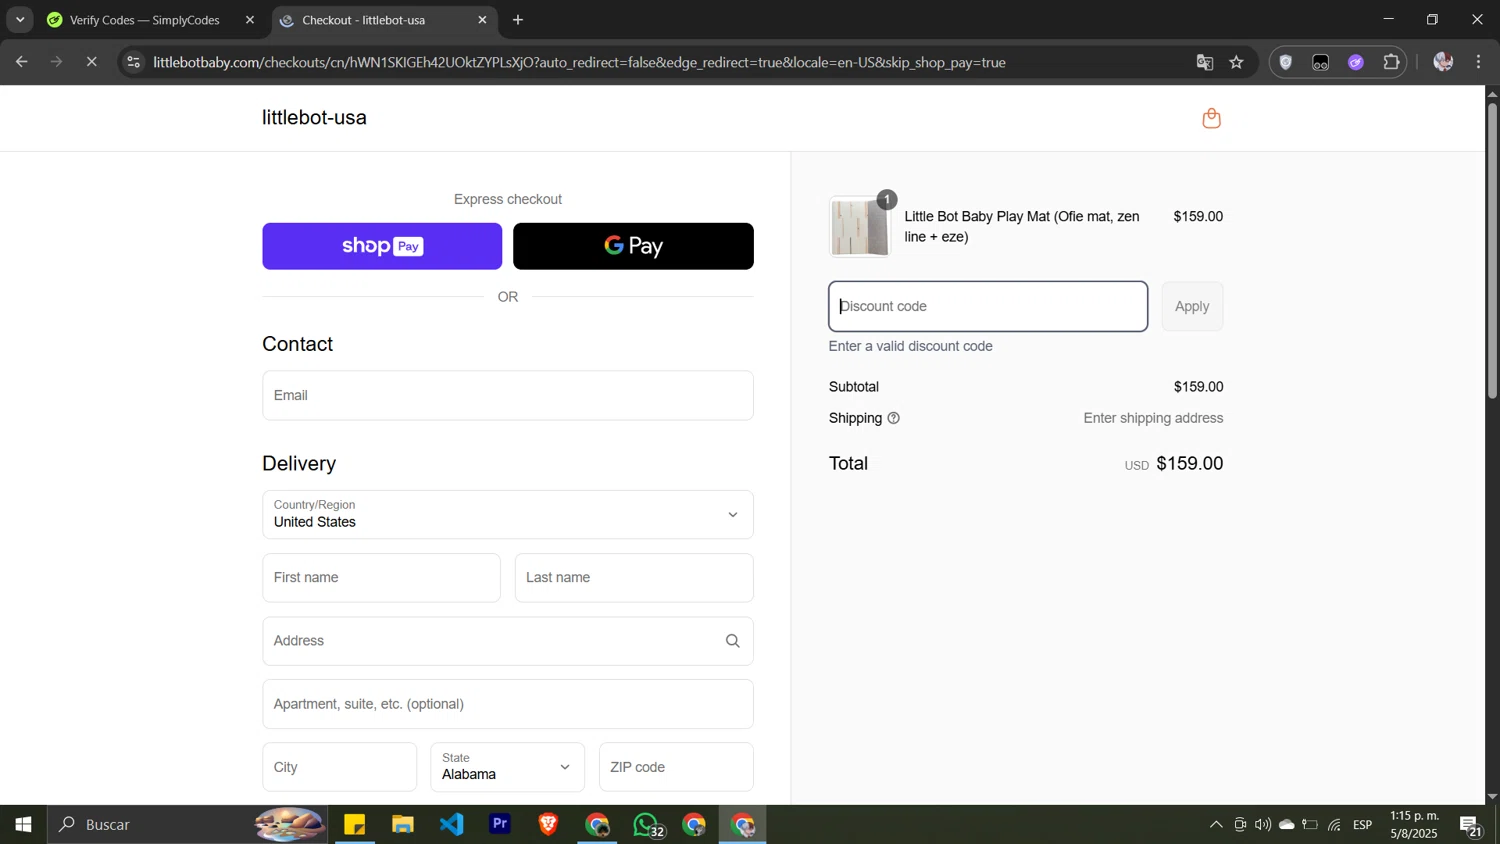The image size is (1500, 844).
Task: Open the Country/Region dropdown
Action: 508,514
